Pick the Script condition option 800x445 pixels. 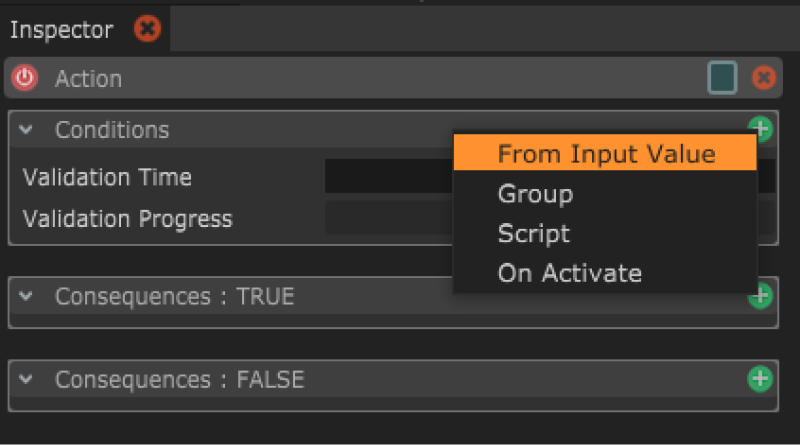(x=534, y=234)
